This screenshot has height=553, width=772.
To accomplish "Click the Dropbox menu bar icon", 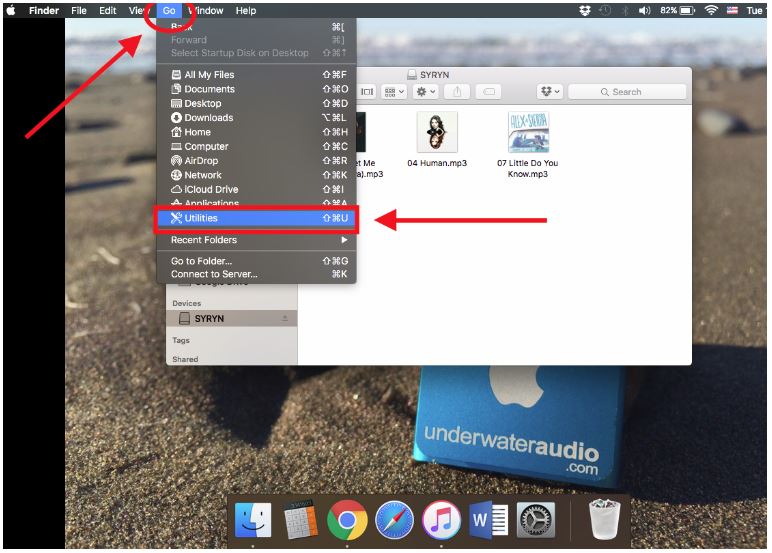I will click(584, 10).
